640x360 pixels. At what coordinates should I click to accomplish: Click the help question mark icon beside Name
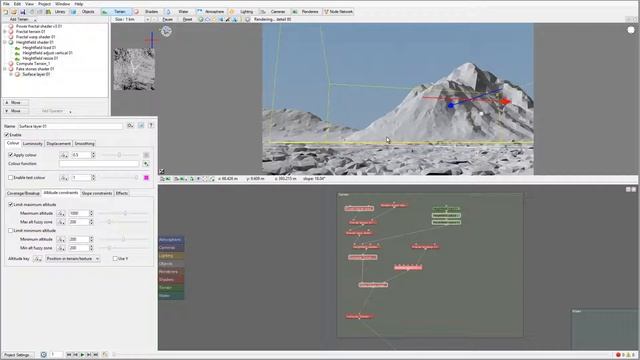coord(151,126)
